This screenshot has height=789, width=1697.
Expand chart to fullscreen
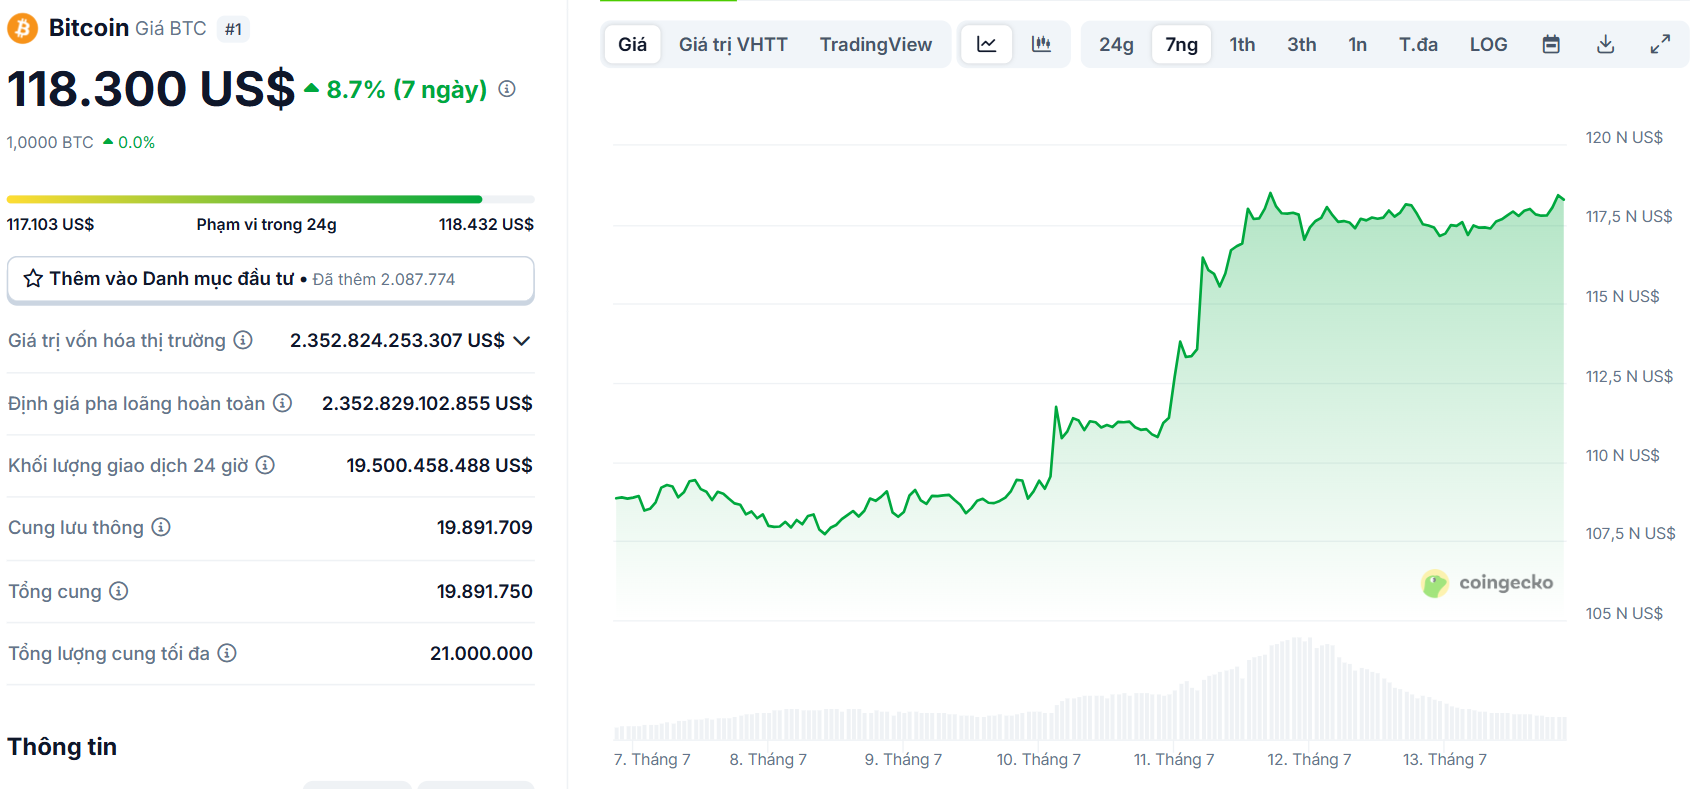(x=1660, y=44)
